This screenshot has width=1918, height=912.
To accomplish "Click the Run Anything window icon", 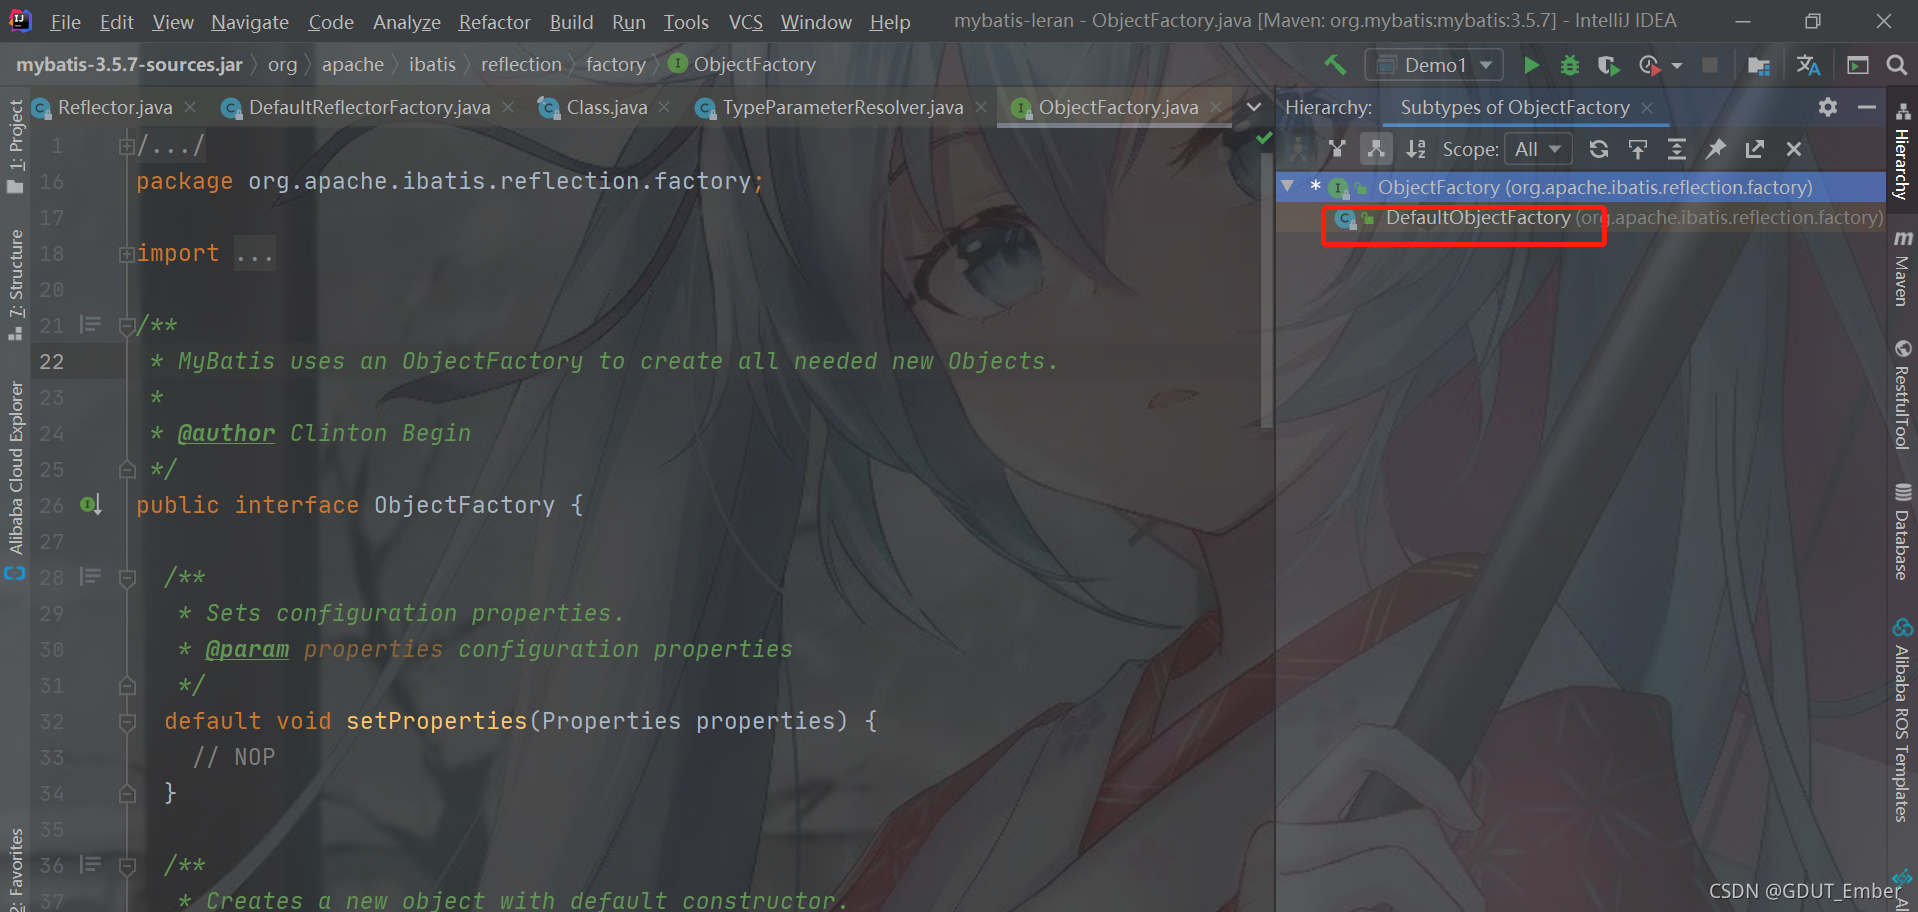I will tap(1858, 65).
